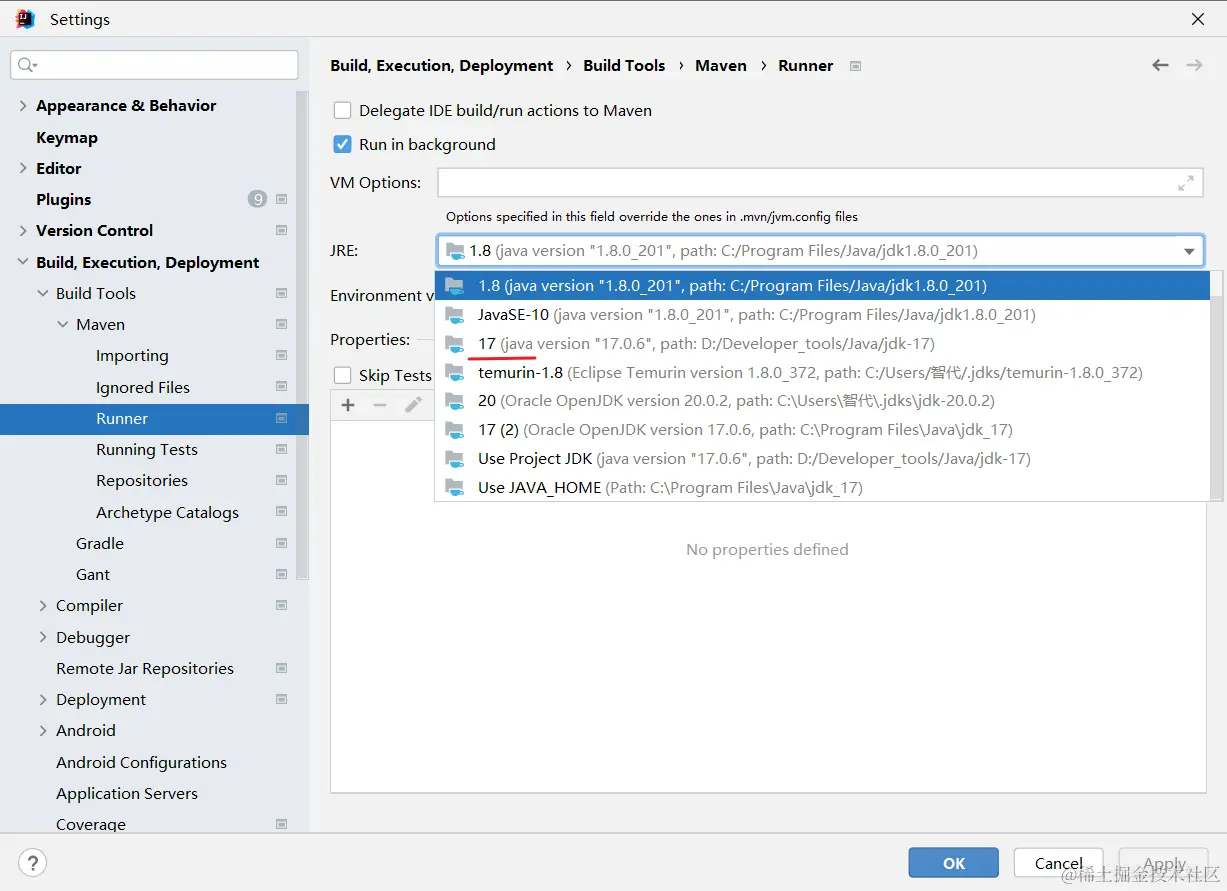Click the expand icon in VM Options field

click(1186, 183)
